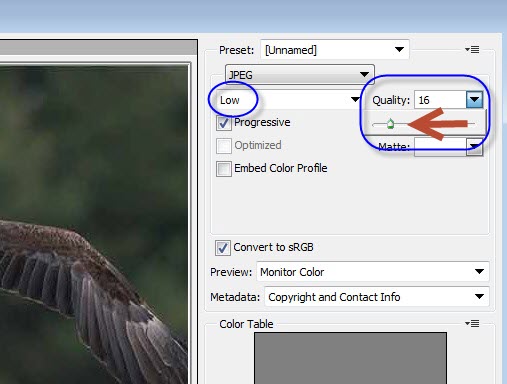Click the Color Table label
This screenshot has height=384, width=507.
pyautogui.click(x=246, y=324)
